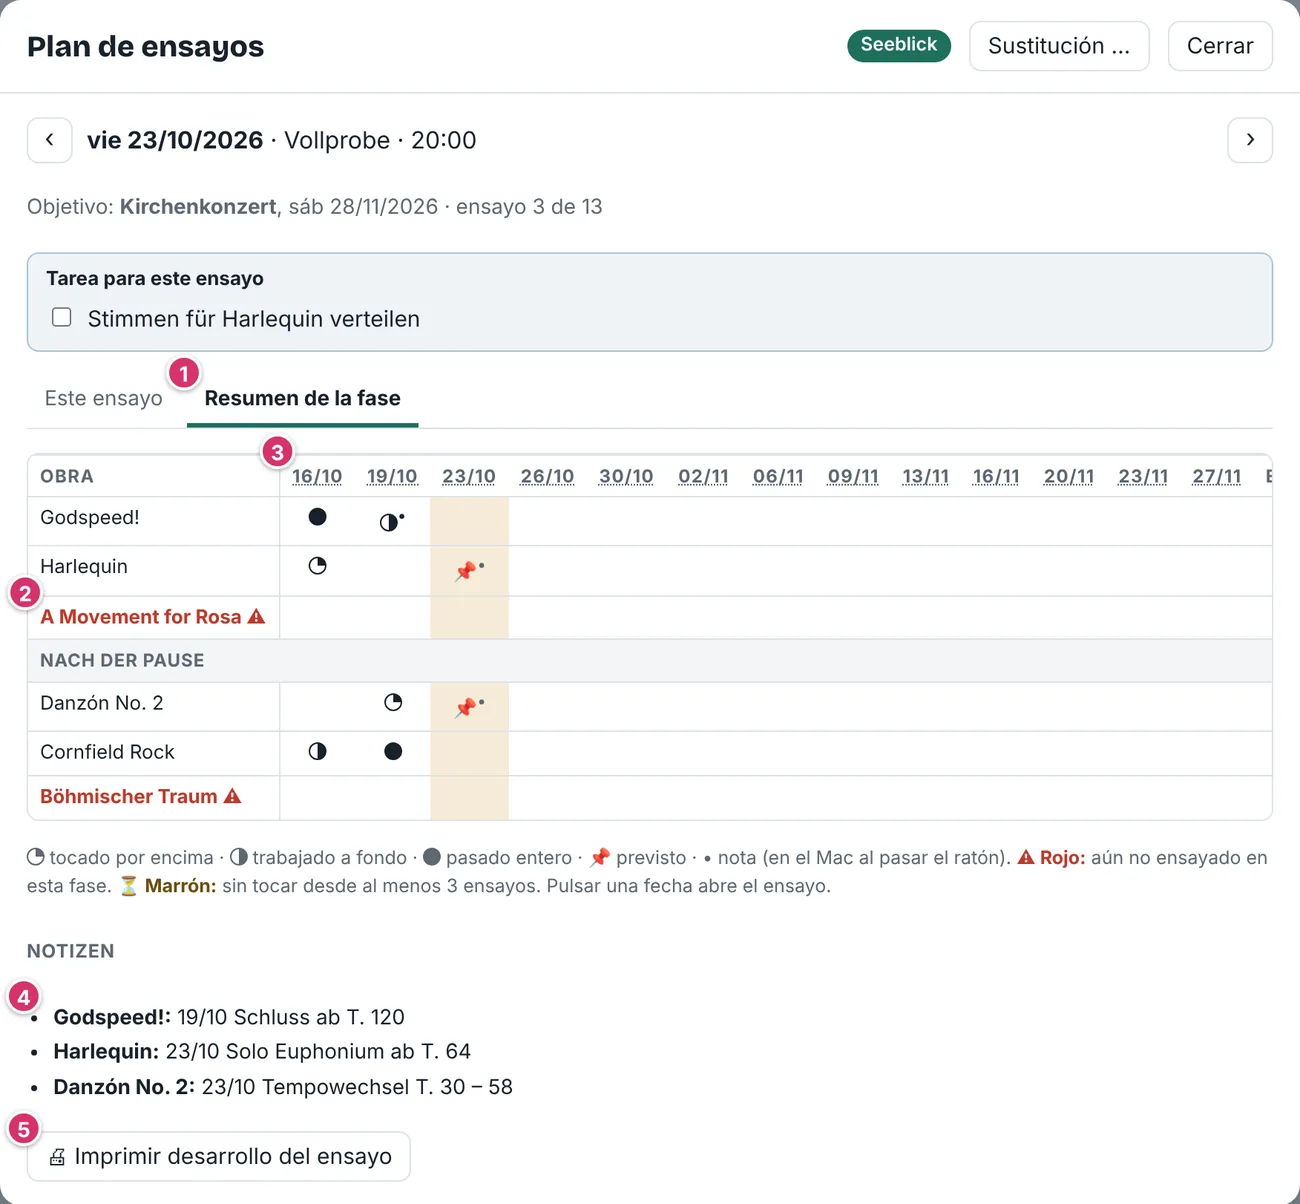Click the quarter-circle mark for Danzón No. 2 on 19/10

tap(393, 702)
